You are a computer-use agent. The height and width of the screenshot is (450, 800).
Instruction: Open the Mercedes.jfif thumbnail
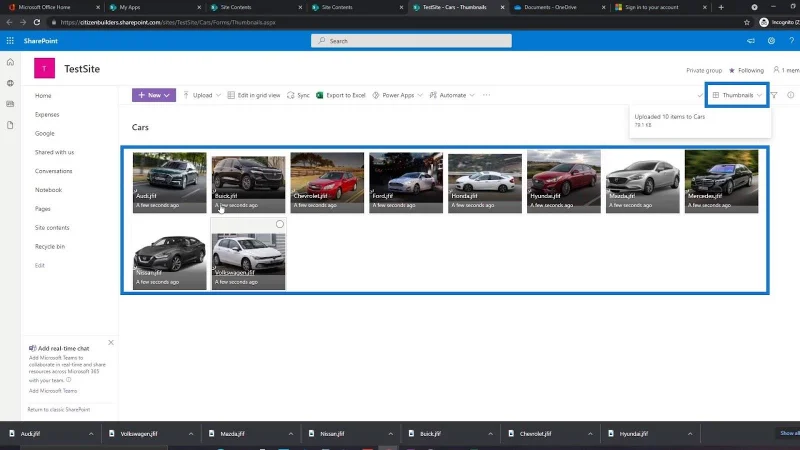[x=721, y=182]
